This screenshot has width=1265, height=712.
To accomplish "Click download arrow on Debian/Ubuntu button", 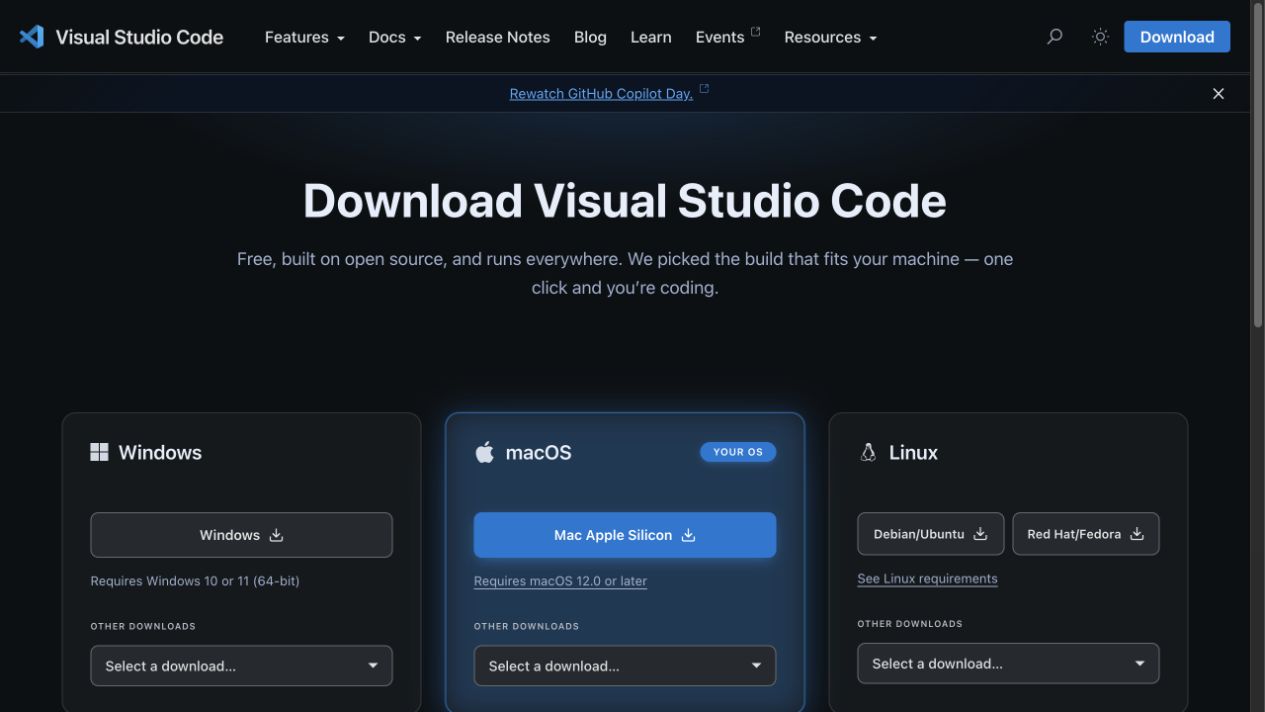I will [x=980, y=534].
